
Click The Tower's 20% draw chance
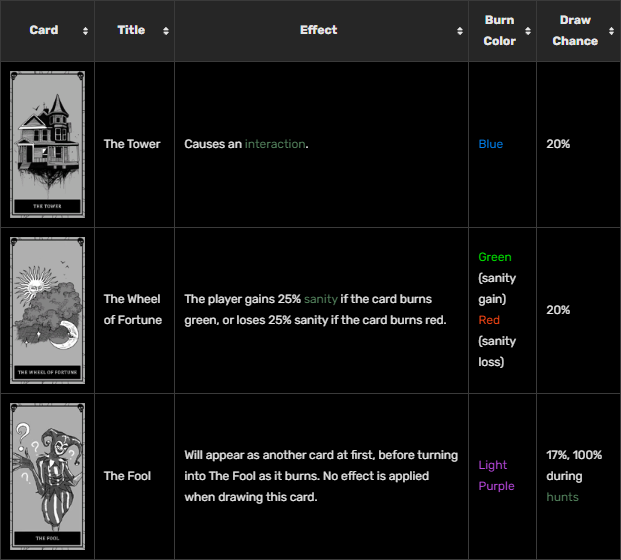coord(558,144)
